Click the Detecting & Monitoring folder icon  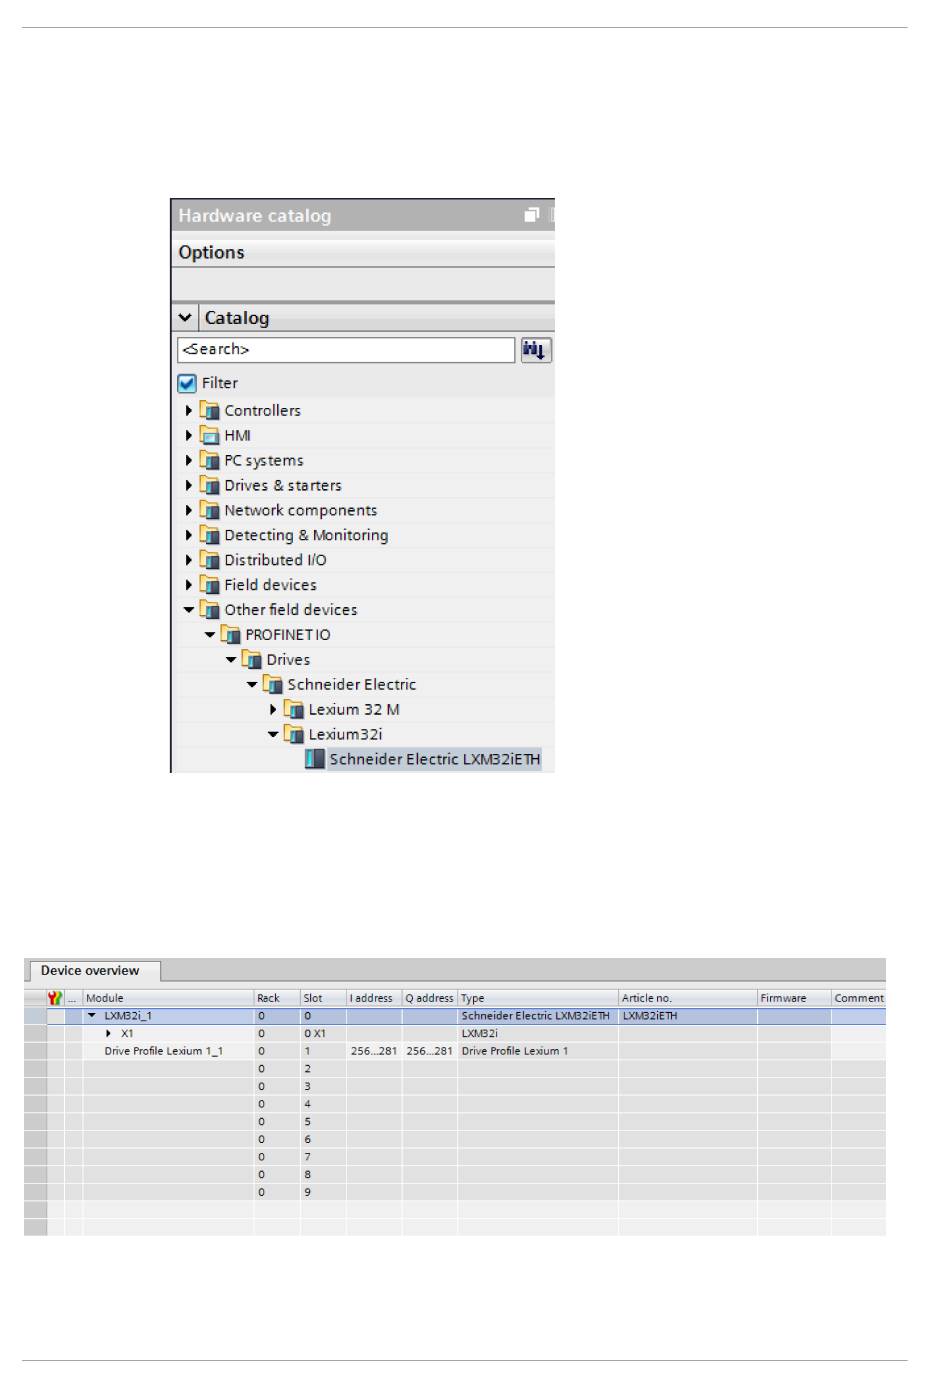pos(209,535)
